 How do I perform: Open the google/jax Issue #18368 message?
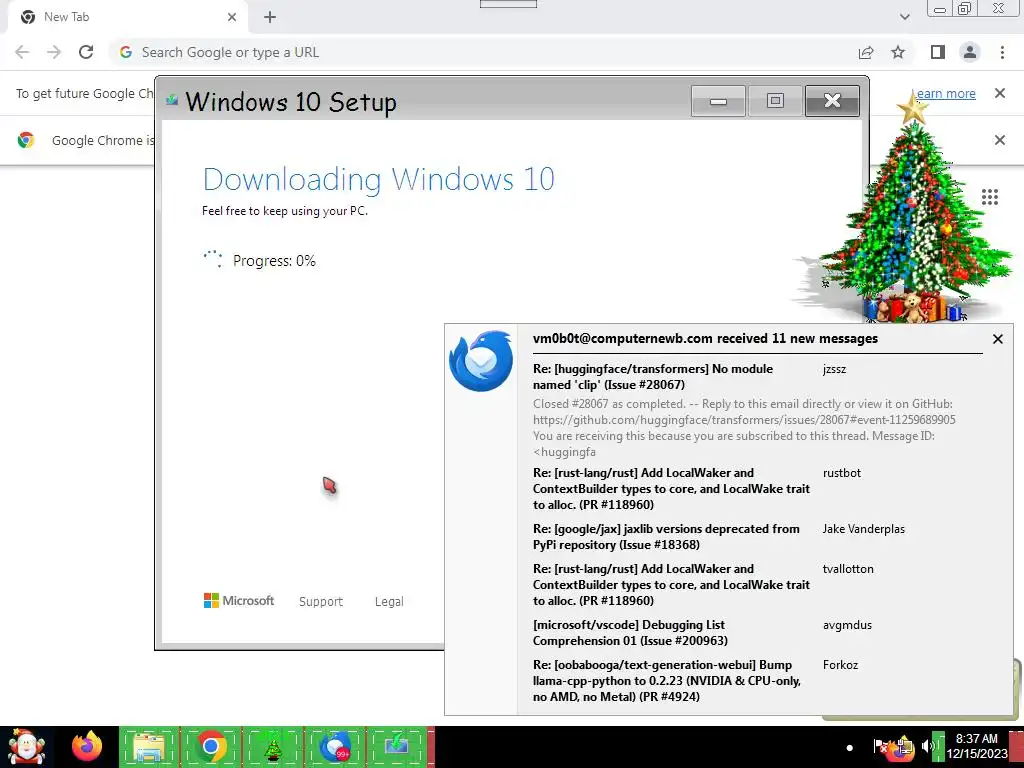666,537
